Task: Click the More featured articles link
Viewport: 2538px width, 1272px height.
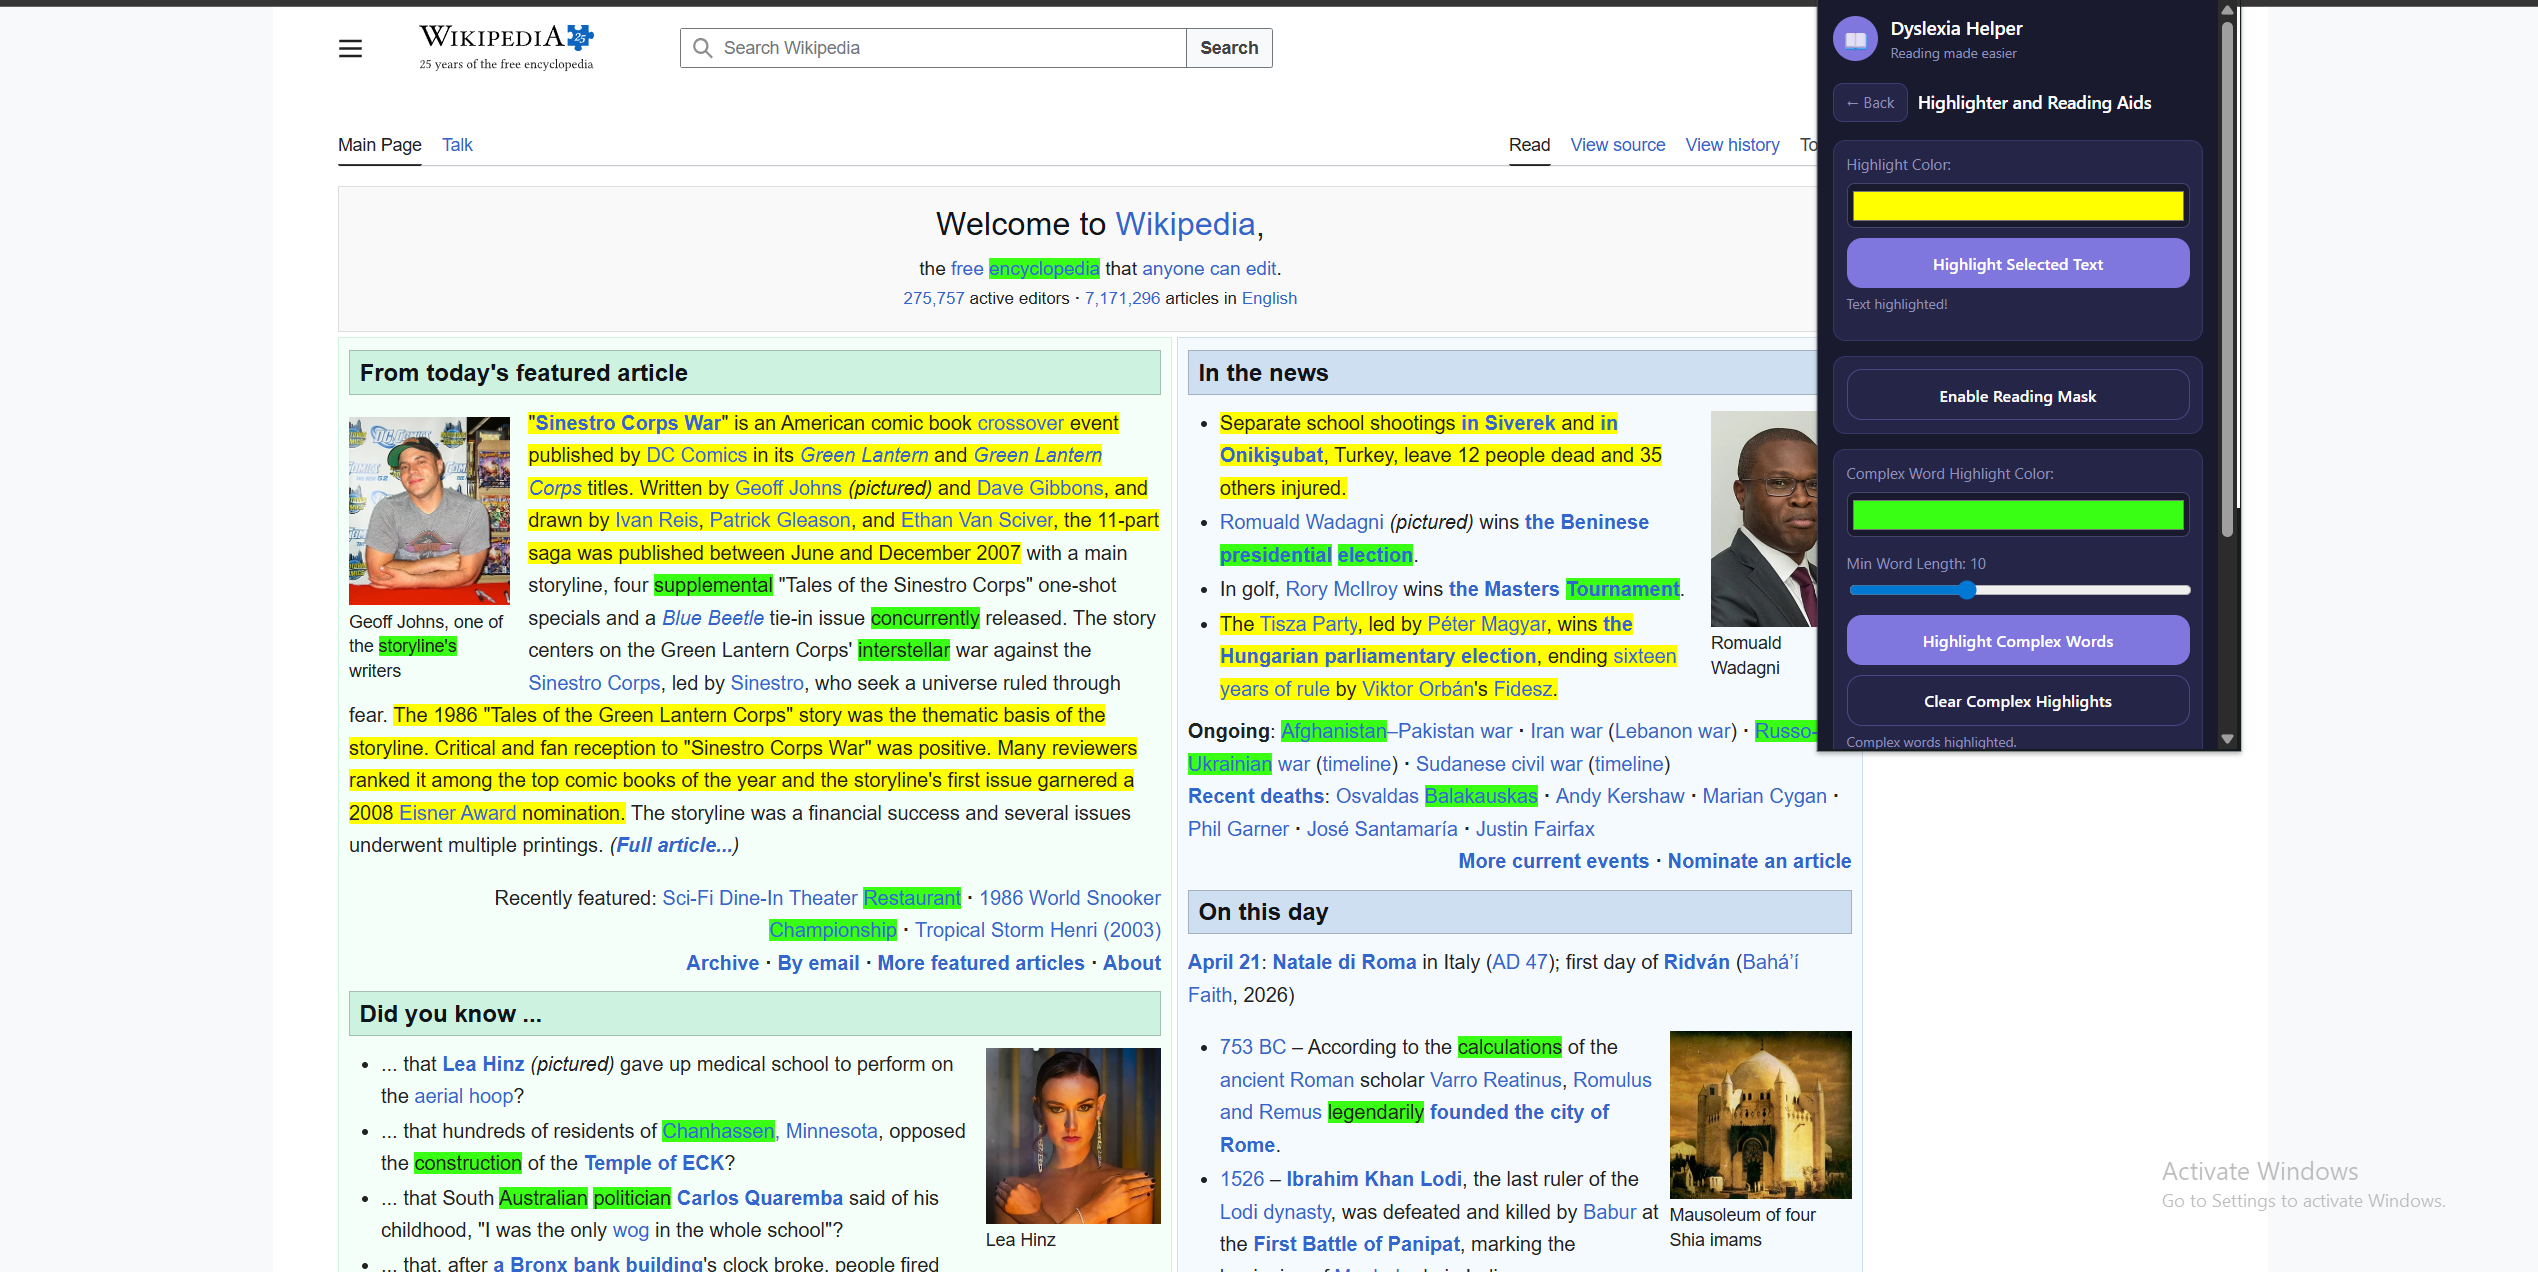Action: point(981,963)
